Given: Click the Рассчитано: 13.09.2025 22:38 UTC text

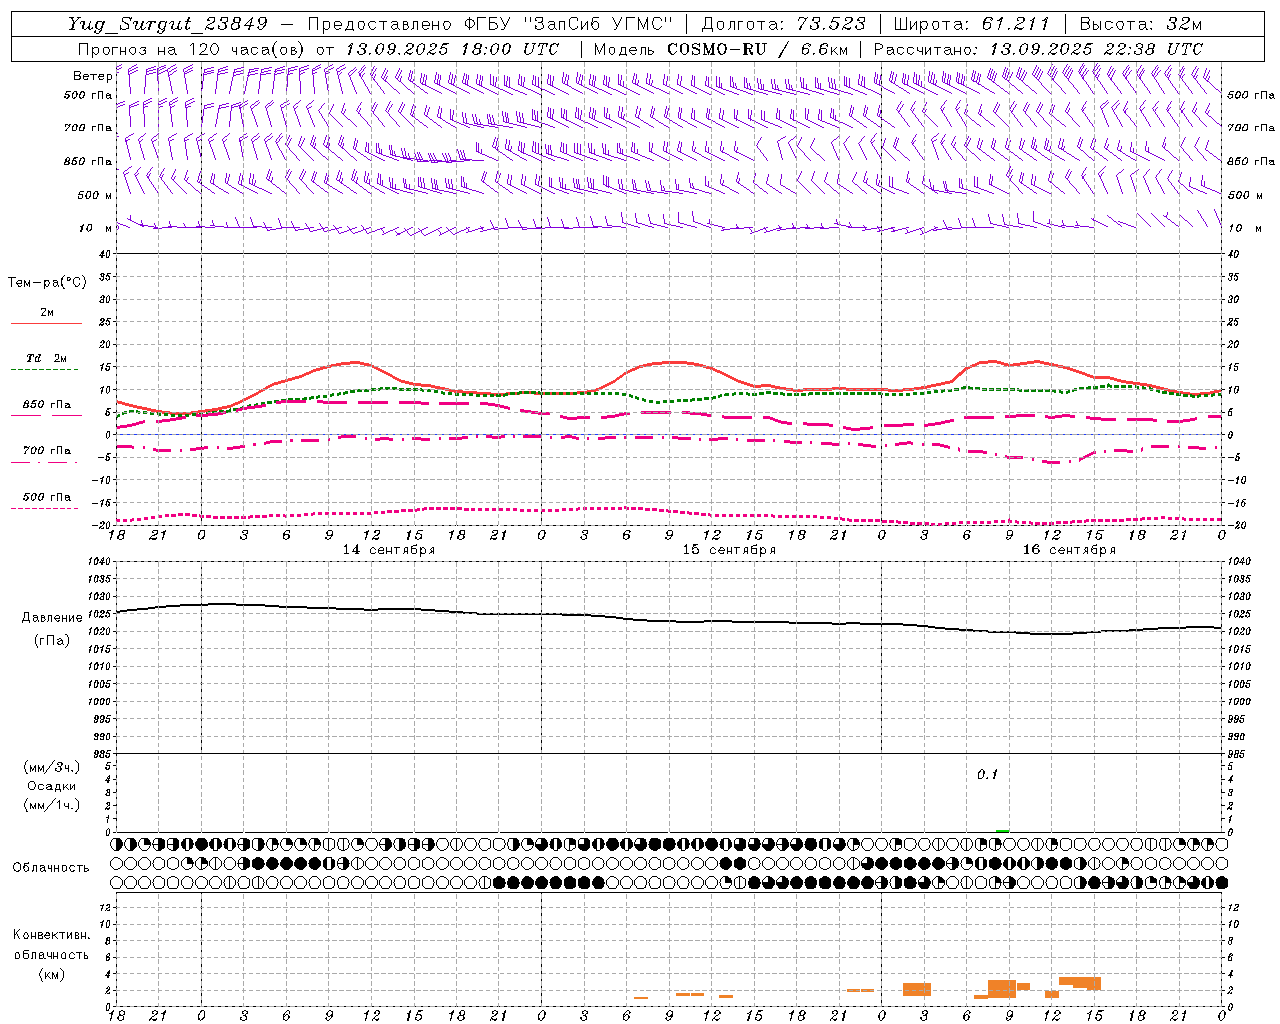Looking at the screenshot, I should [x=1038, y=49].
